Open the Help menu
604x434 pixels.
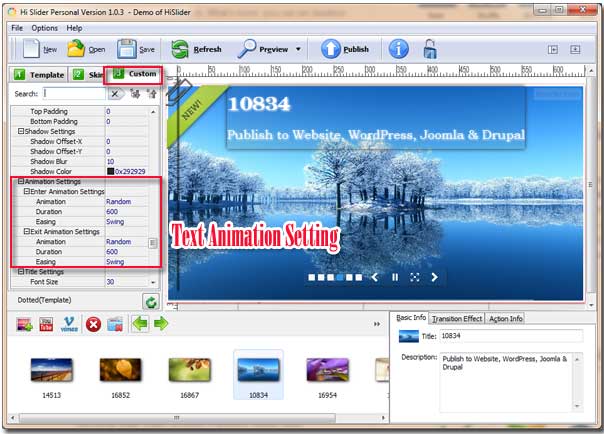tap(74, 28)
